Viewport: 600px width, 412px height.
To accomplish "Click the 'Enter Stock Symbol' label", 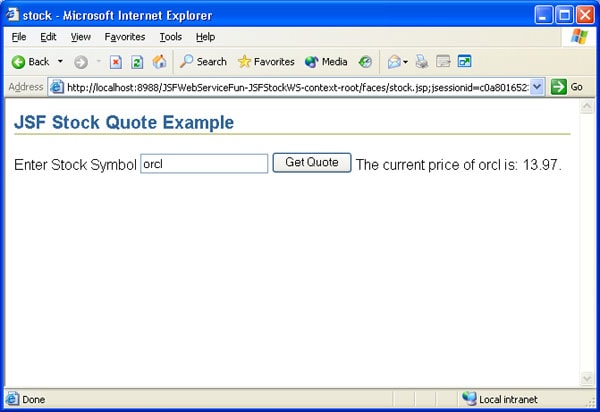I will click(x=75, y=165).
